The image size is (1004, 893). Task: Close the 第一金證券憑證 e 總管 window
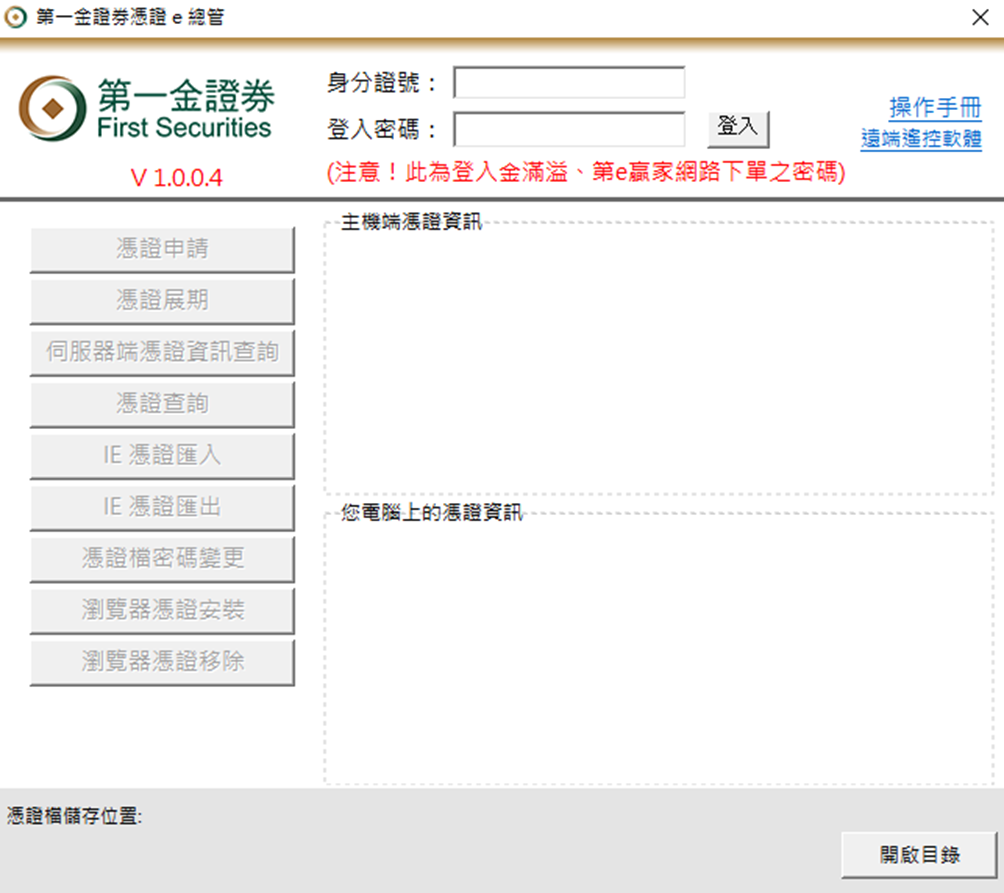pos(980,17)
